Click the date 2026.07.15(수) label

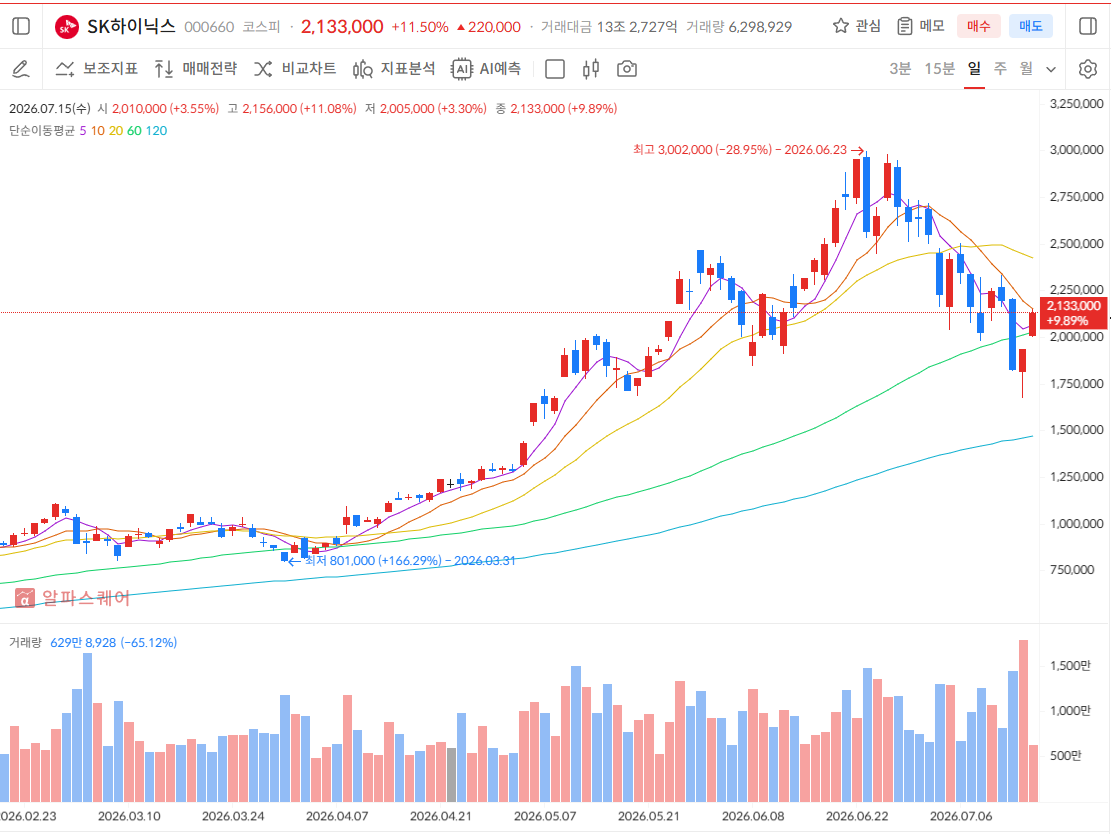coord(50,108)
